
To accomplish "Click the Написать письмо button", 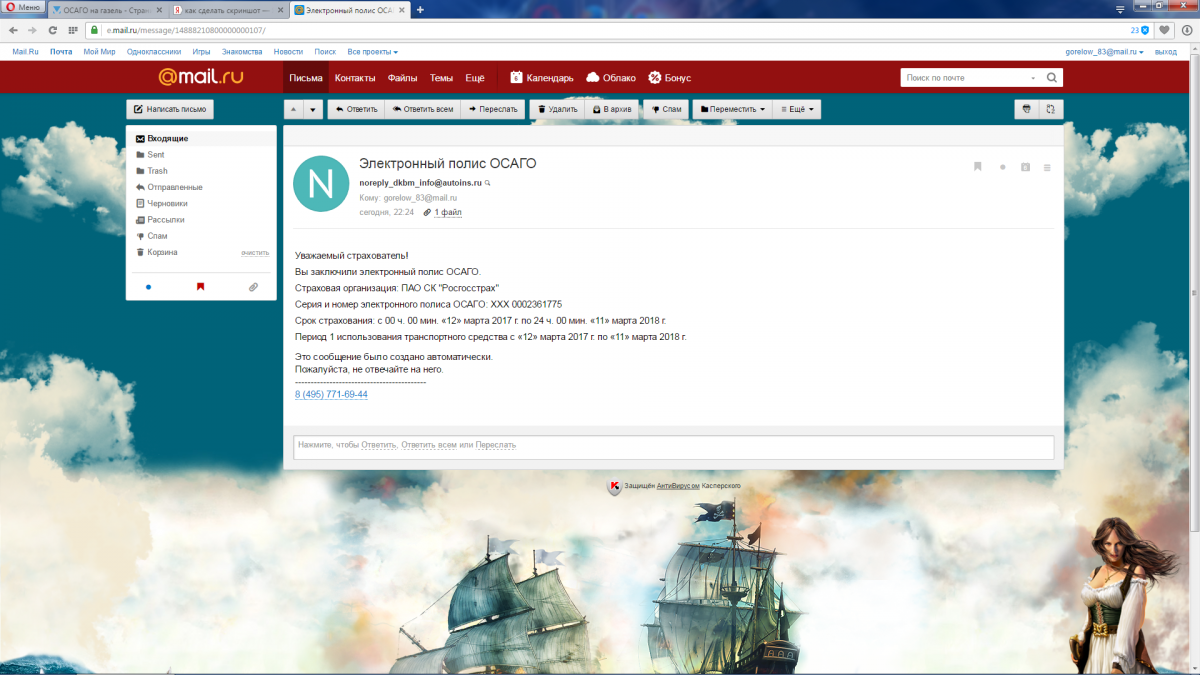I will pos(170,109).
